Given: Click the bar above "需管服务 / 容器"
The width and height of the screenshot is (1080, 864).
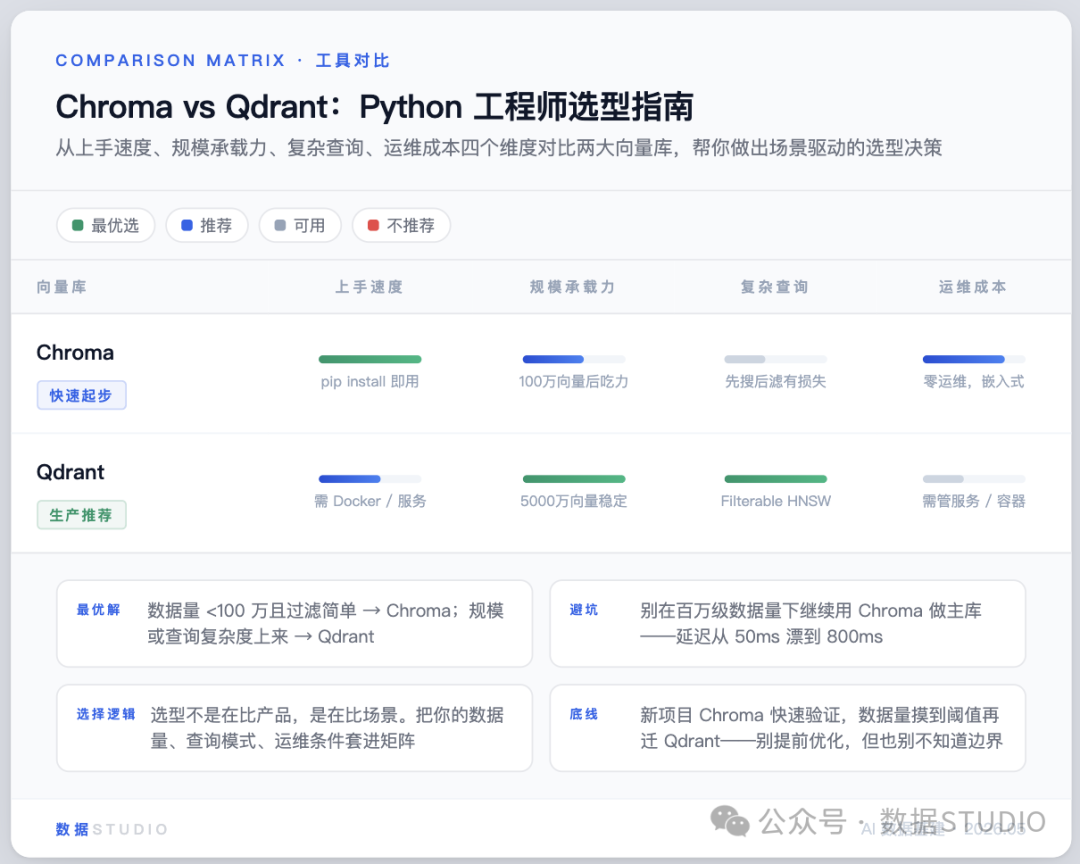Looking at the screenshot, I should (x=974, y=479).
